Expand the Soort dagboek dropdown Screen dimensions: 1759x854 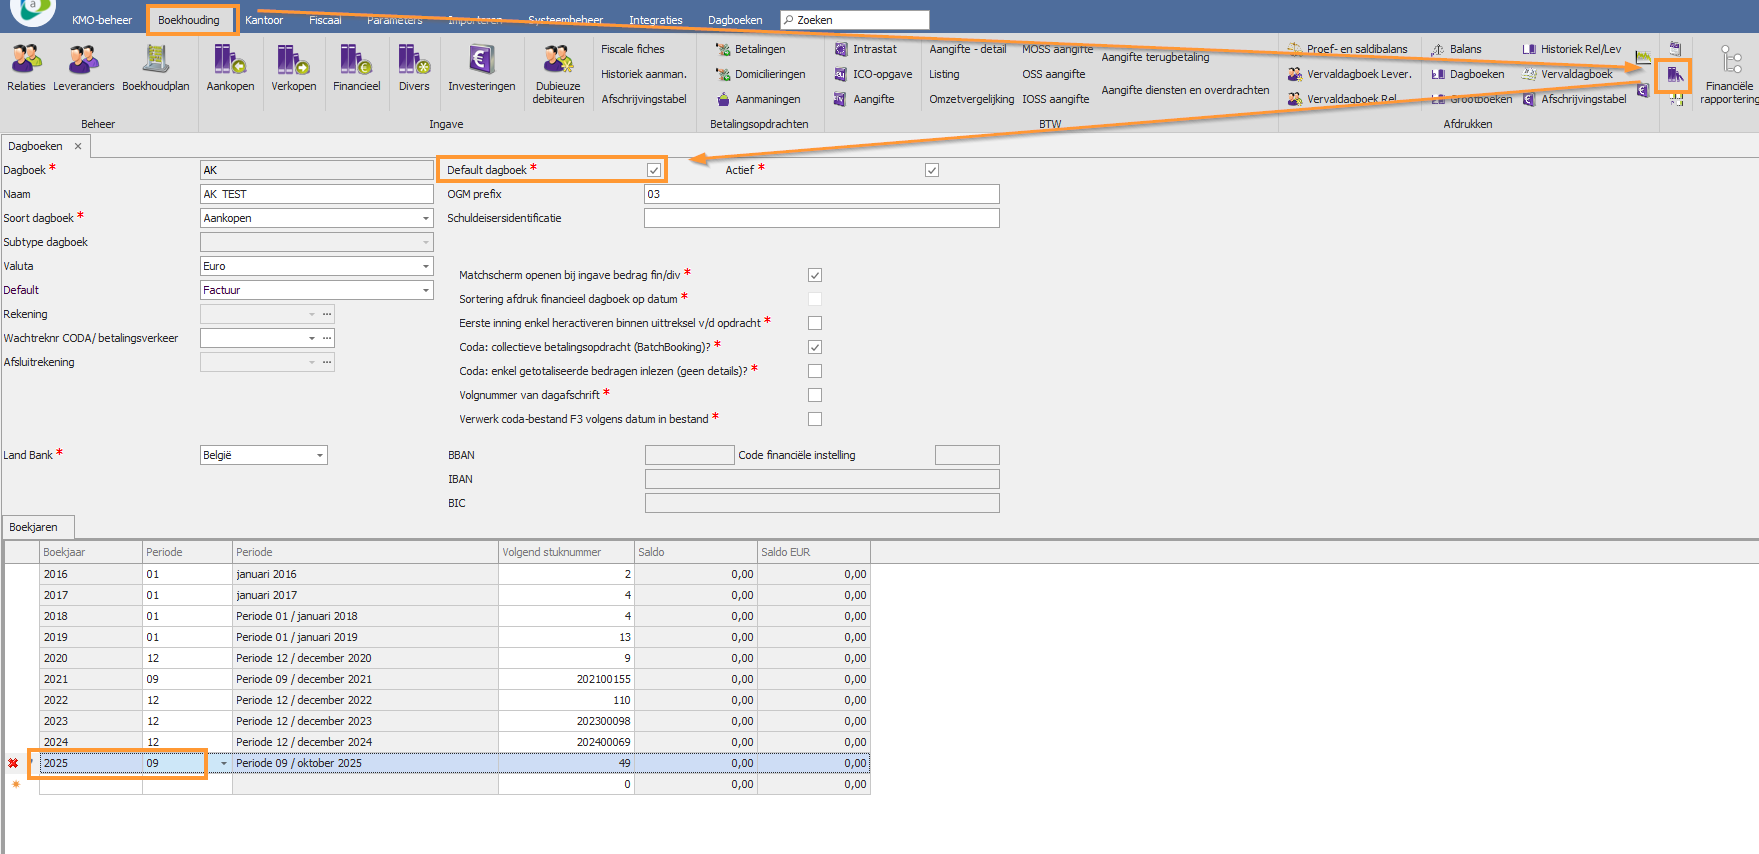425,218
